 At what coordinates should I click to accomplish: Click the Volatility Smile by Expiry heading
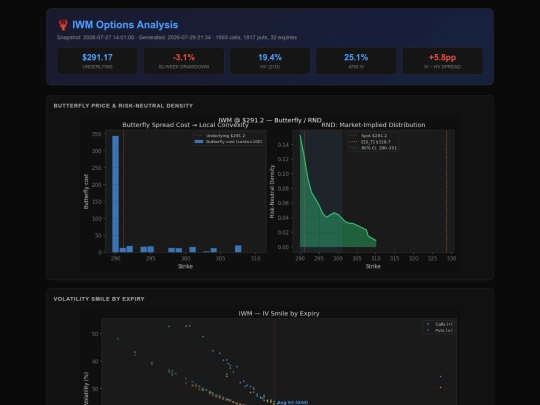[x=99, y=299]
